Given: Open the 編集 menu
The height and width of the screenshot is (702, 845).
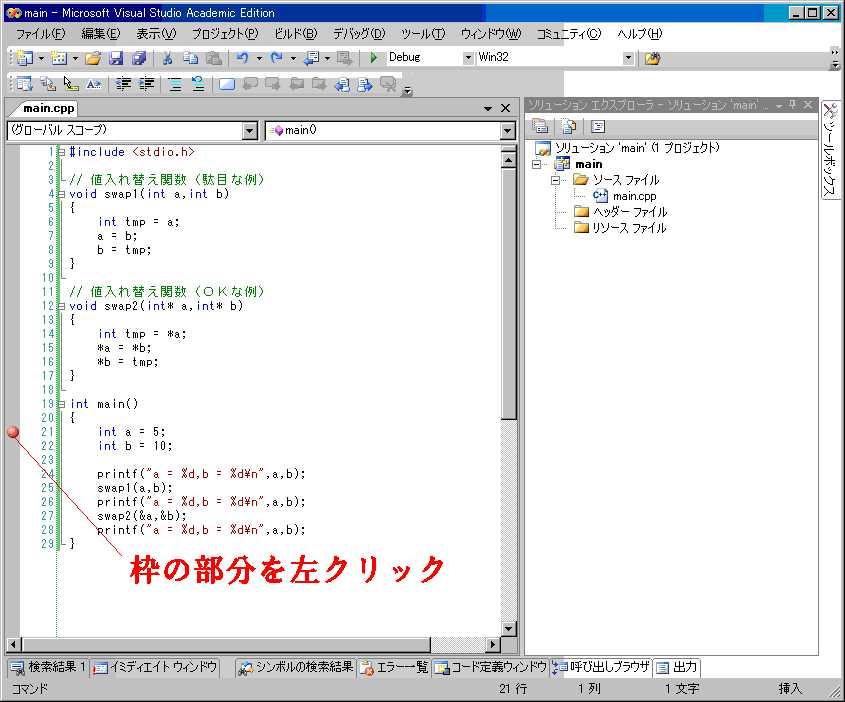Looking at the screenshot, I should [x=101, y=34].
